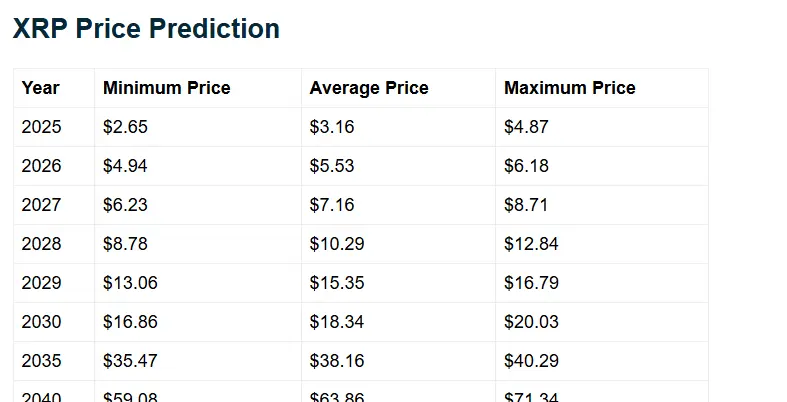Click the 2035 average price $38.16
The width and height of the screenshot is (787, 402).
point(337,361)
